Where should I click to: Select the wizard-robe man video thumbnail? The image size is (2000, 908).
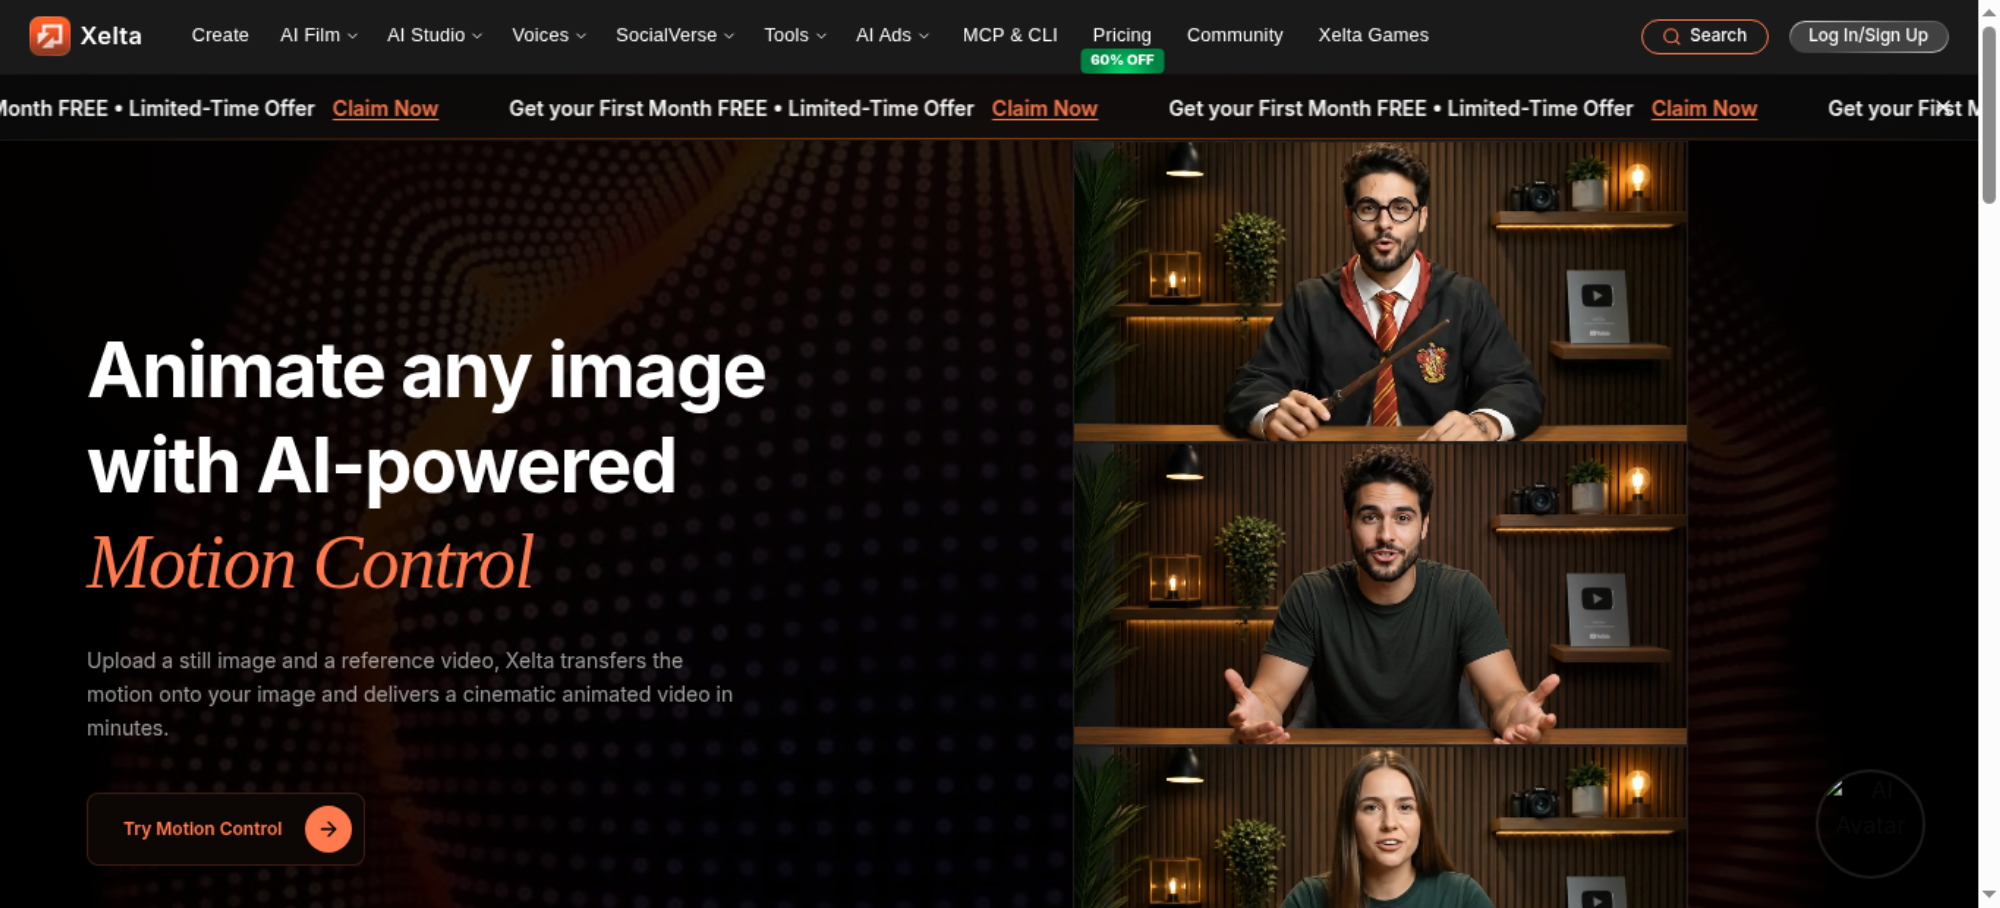coord(1380,291)
